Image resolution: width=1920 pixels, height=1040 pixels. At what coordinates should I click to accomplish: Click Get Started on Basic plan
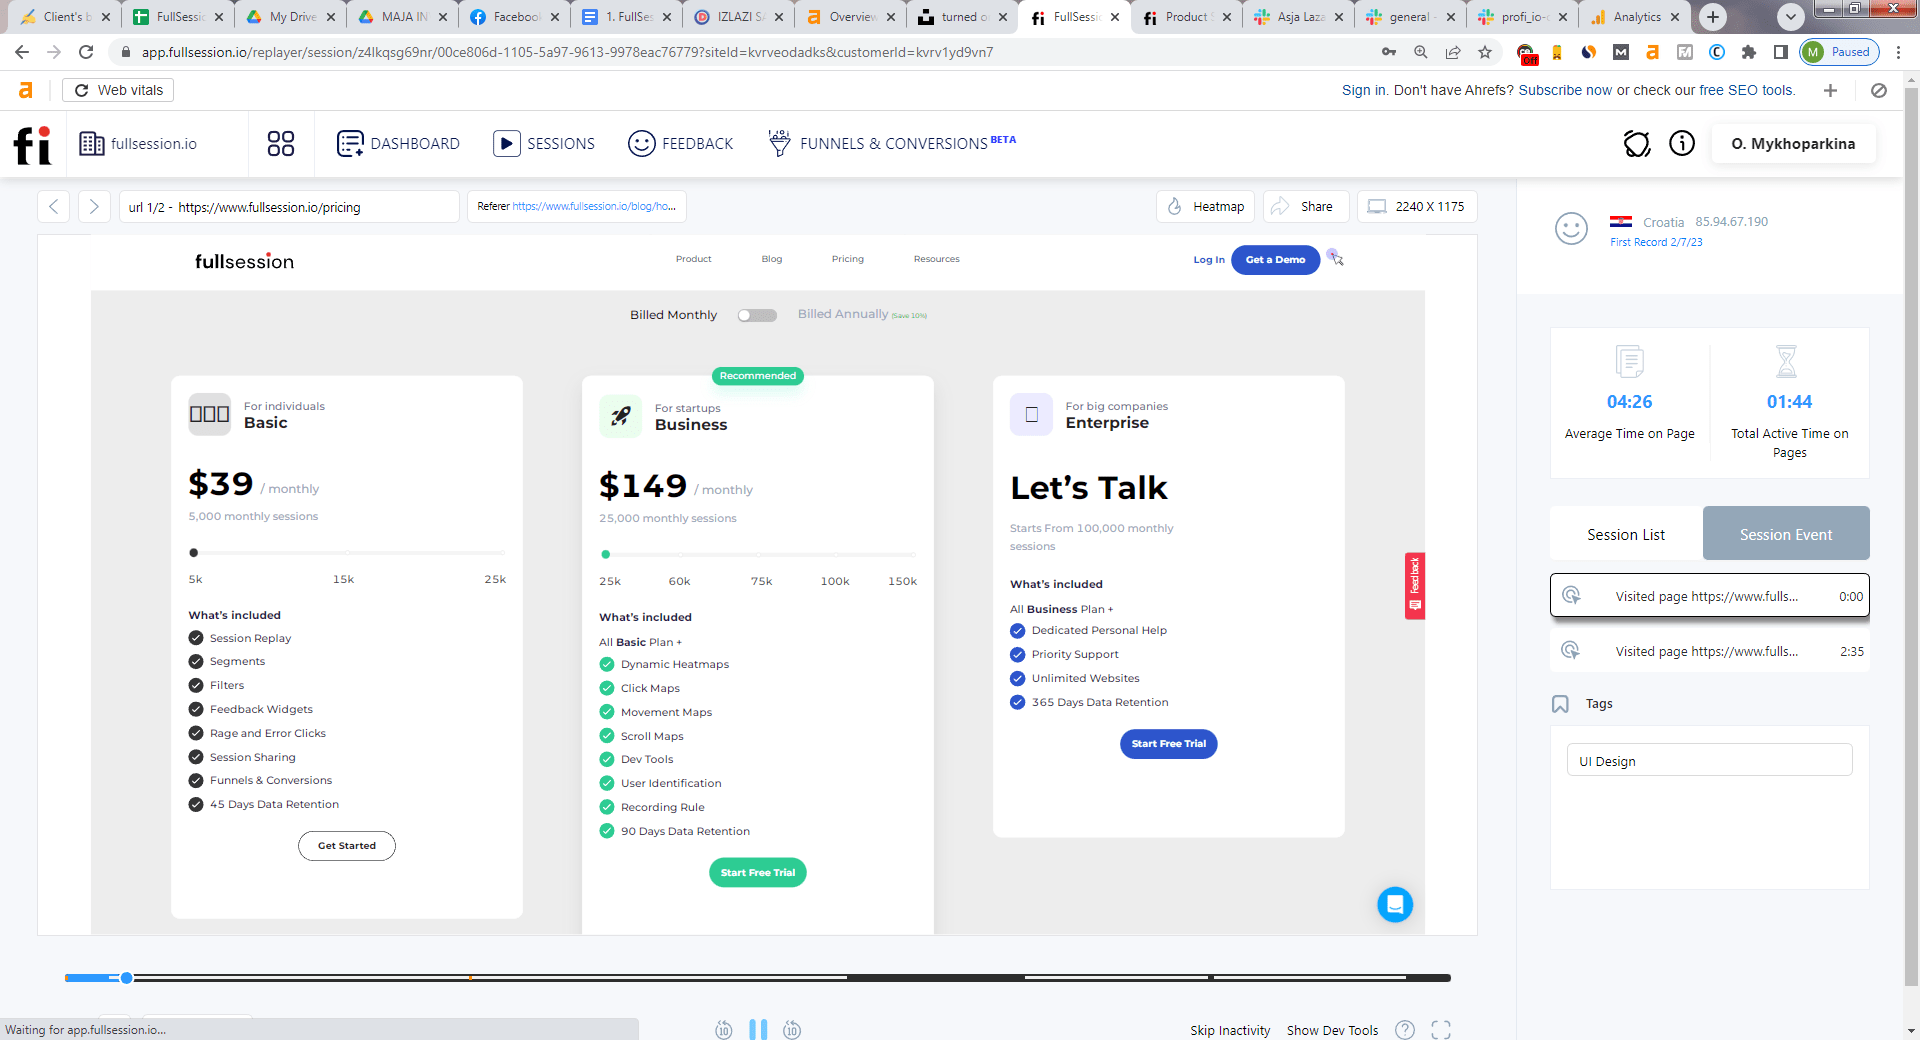coord(347,846)
